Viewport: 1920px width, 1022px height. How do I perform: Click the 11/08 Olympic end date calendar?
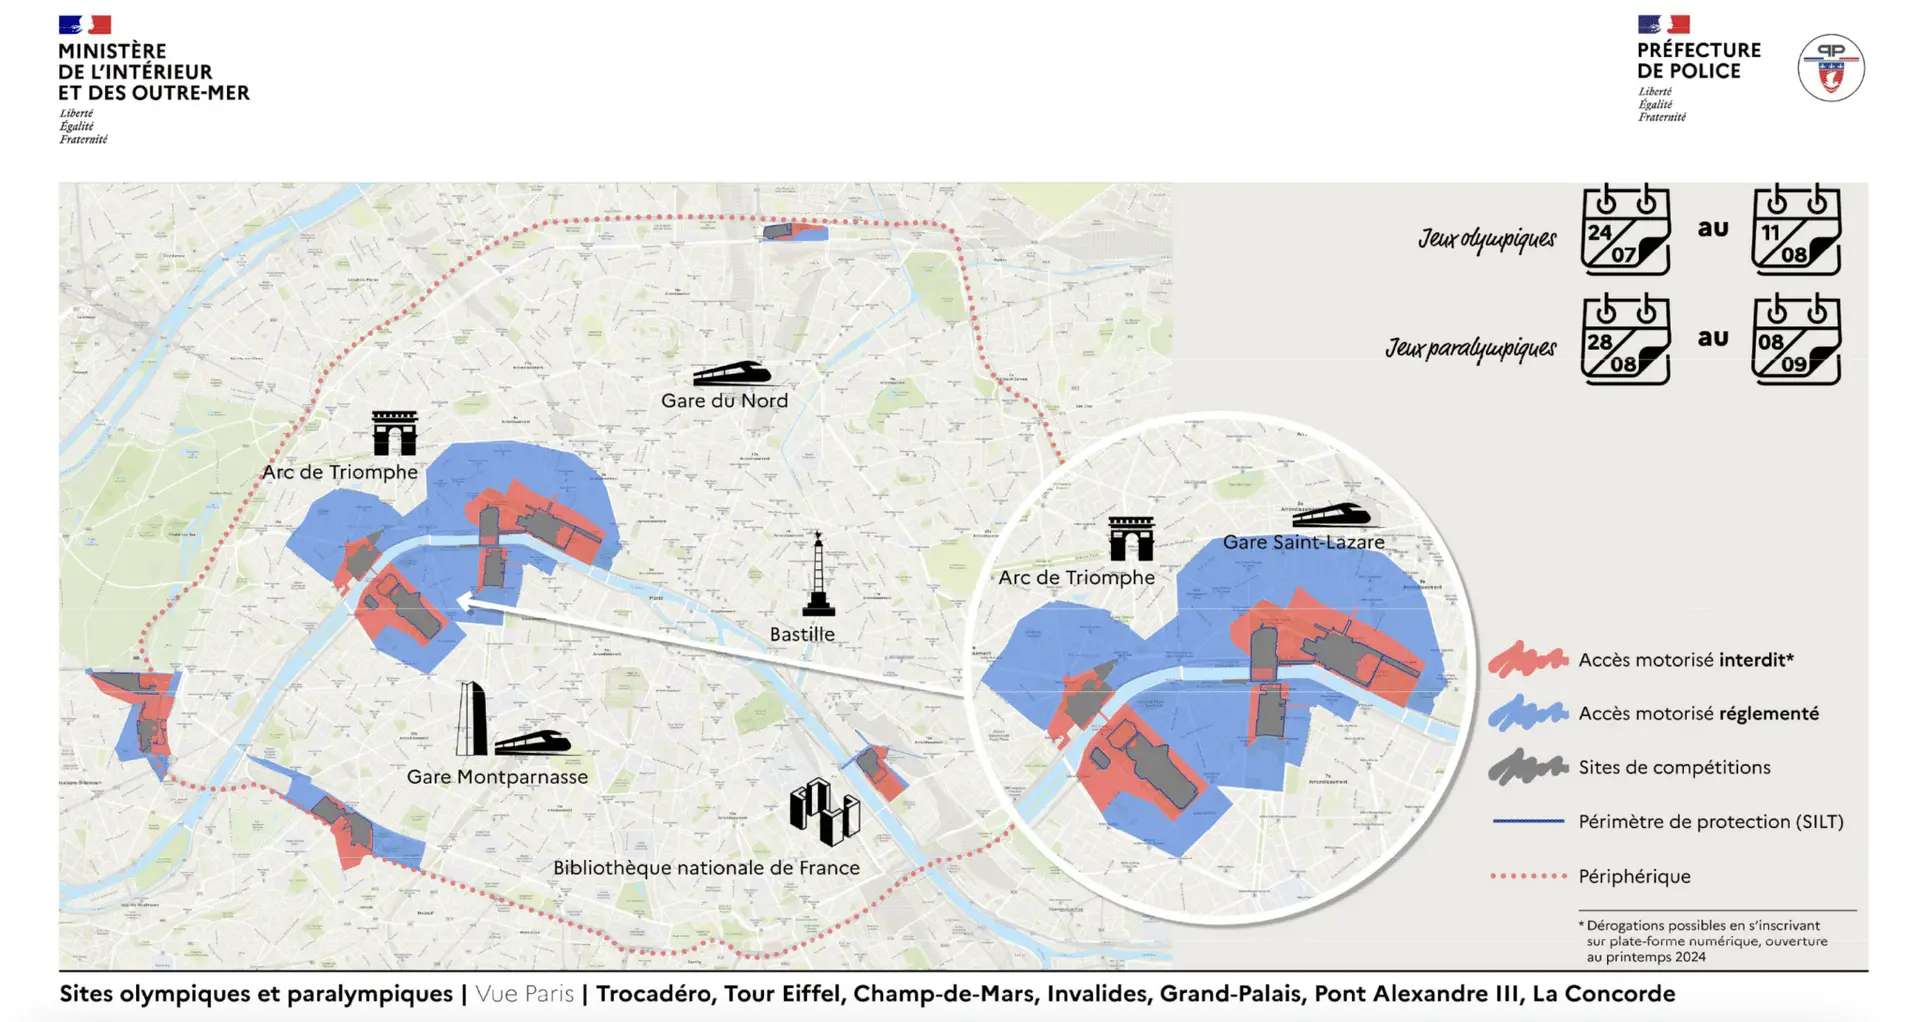coord(1796,231)
